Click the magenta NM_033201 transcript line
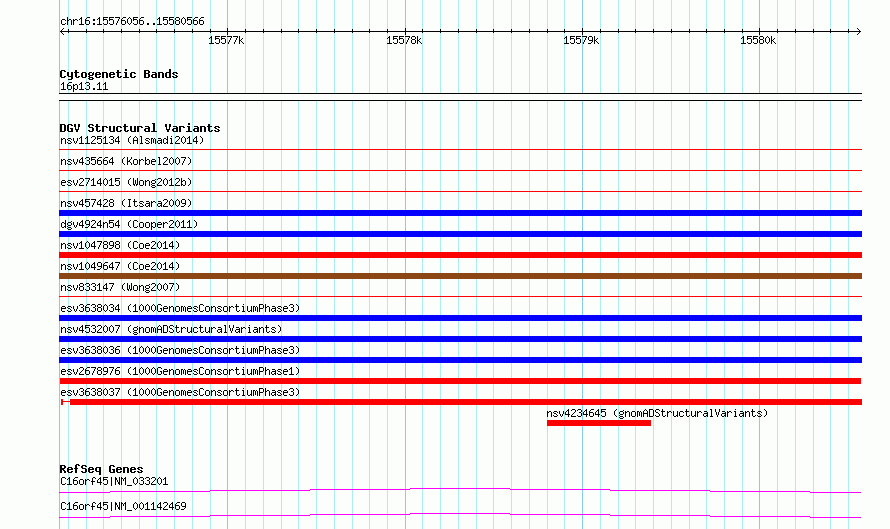This screenshot has width=890, height=529. (x=460, y=490)
